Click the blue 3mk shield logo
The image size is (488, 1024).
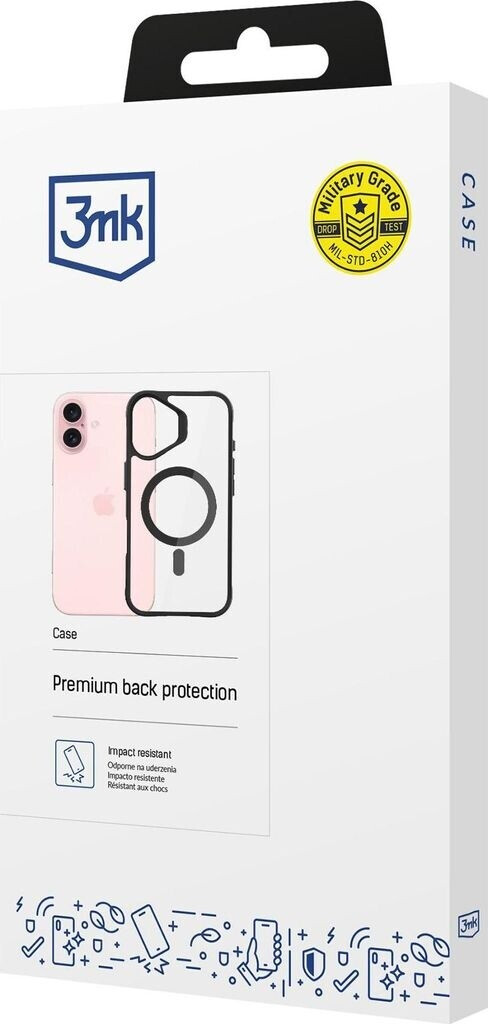102,225
